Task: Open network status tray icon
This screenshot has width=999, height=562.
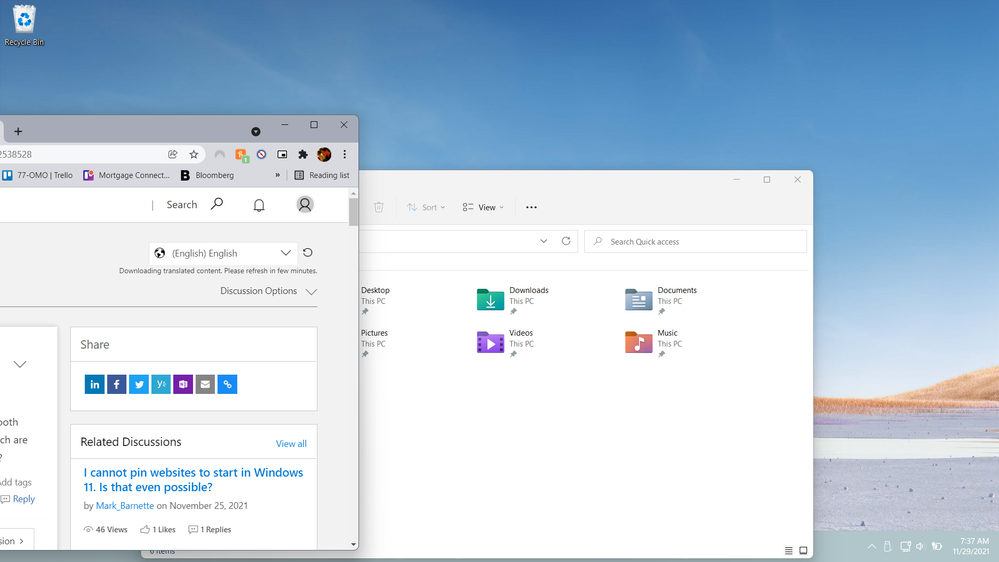Action: pos(905,546)
